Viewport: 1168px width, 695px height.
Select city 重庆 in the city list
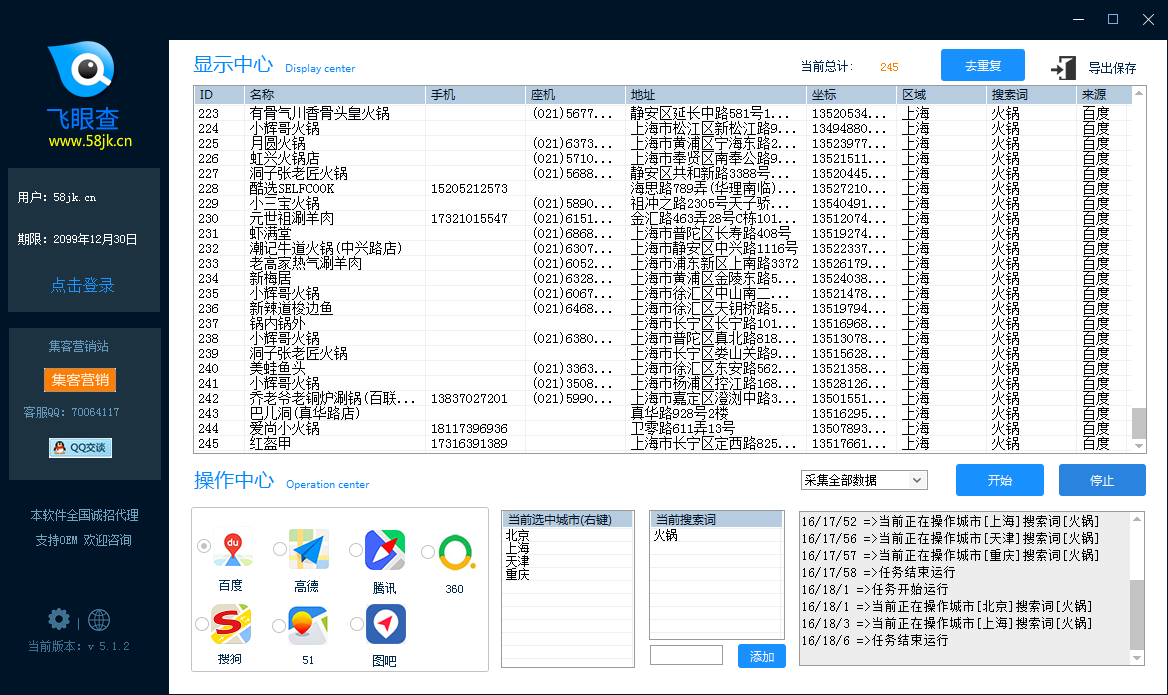(x=518, y=574)
